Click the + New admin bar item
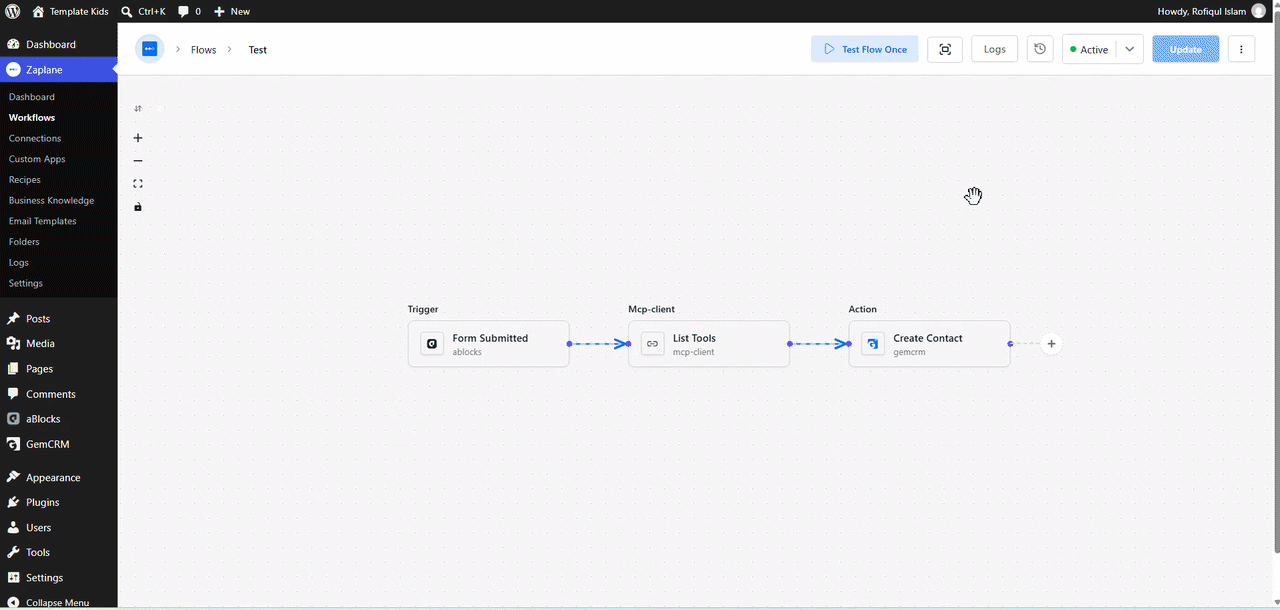Screen dimensions: 1280x610 [x=232, y=11]
